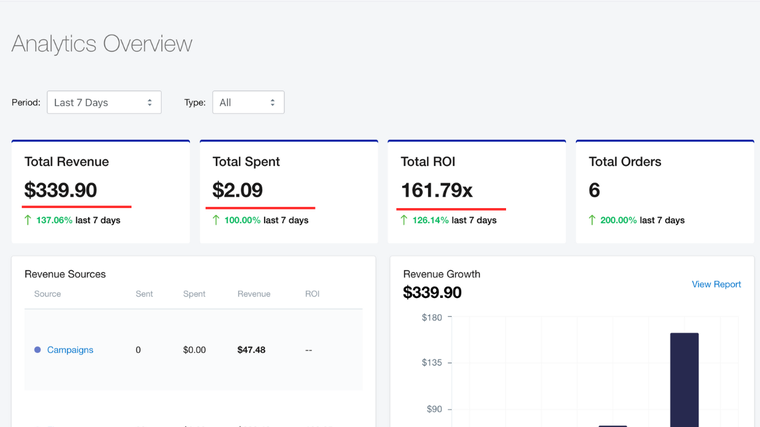The height and width of the screenshot is (427, 760).
Task: Click the Revenue Growth total $339.90
Action: tap(432, 293)
